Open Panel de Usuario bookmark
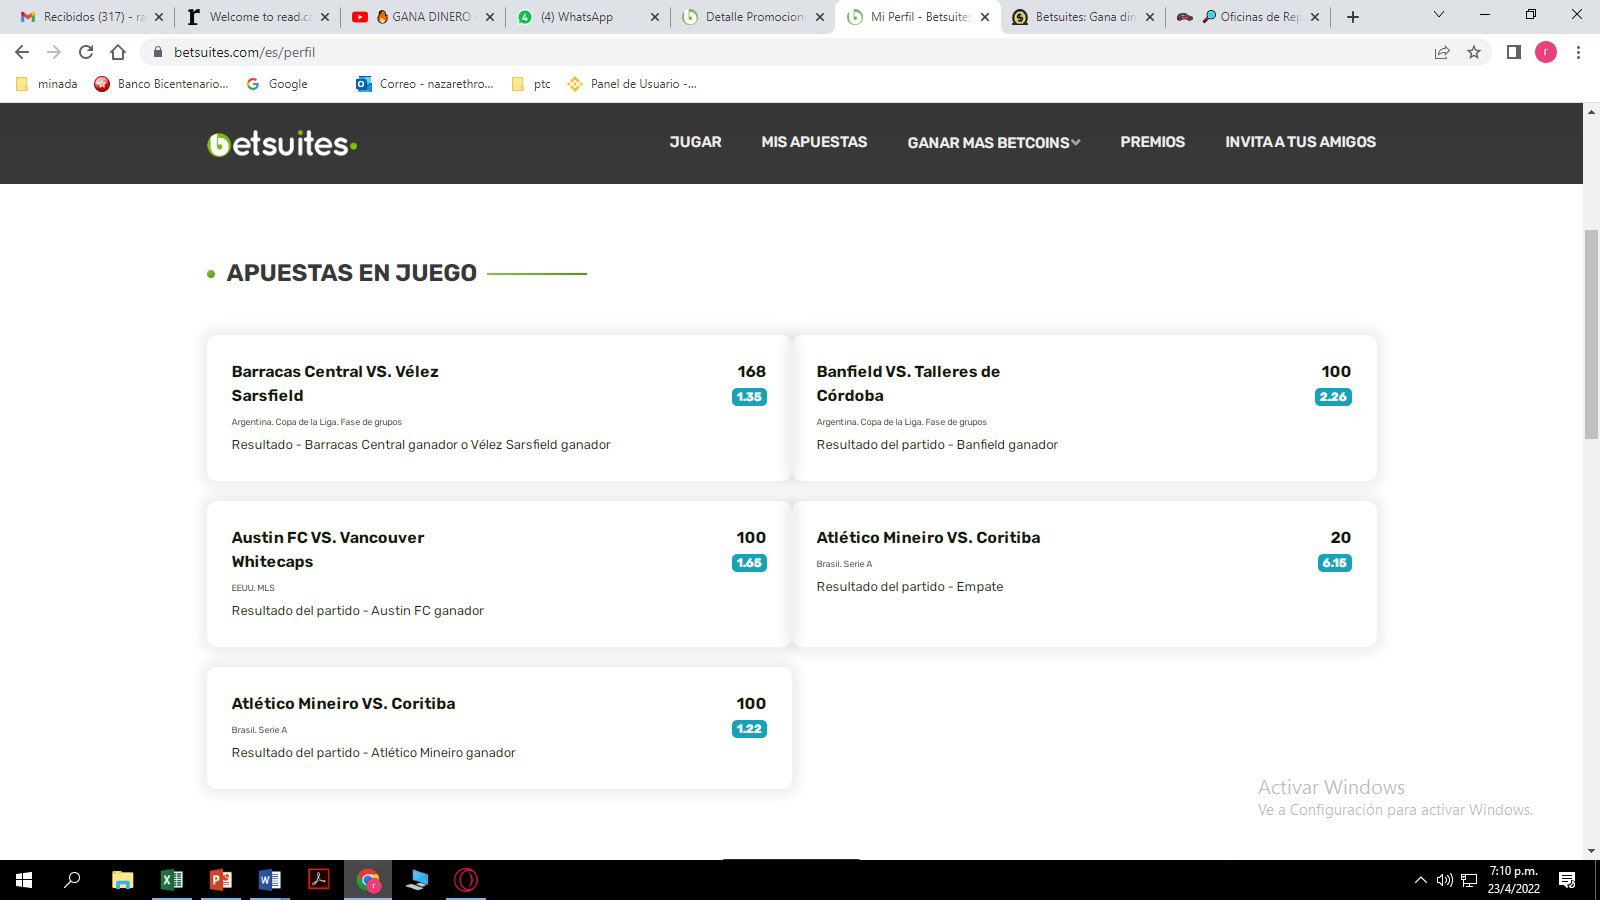This screenshot has height=900, width=1600. 632,84
